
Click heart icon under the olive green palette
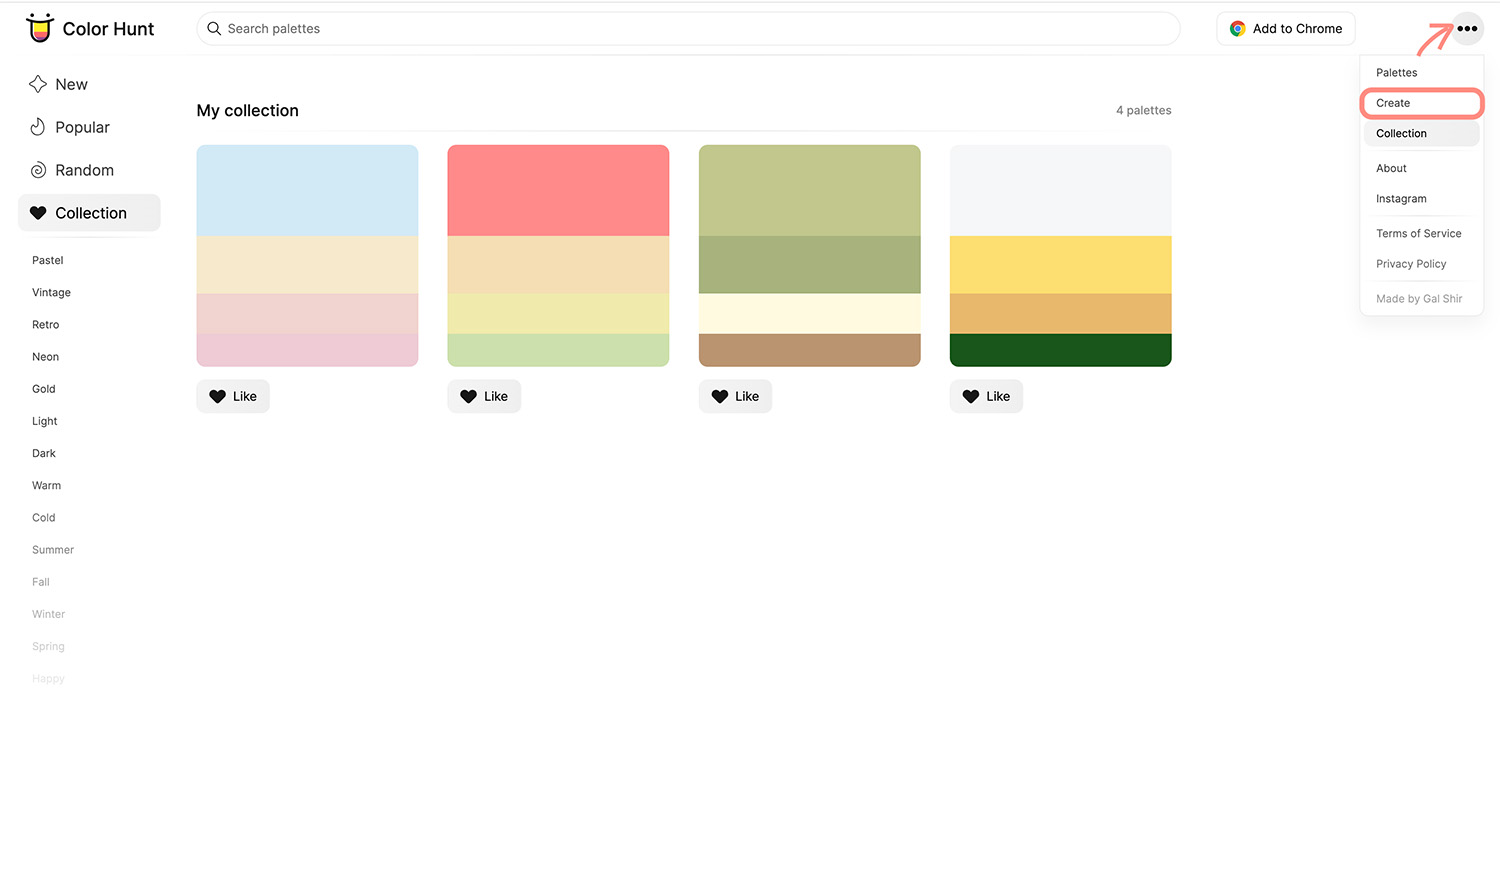click(x=719, y=397)
